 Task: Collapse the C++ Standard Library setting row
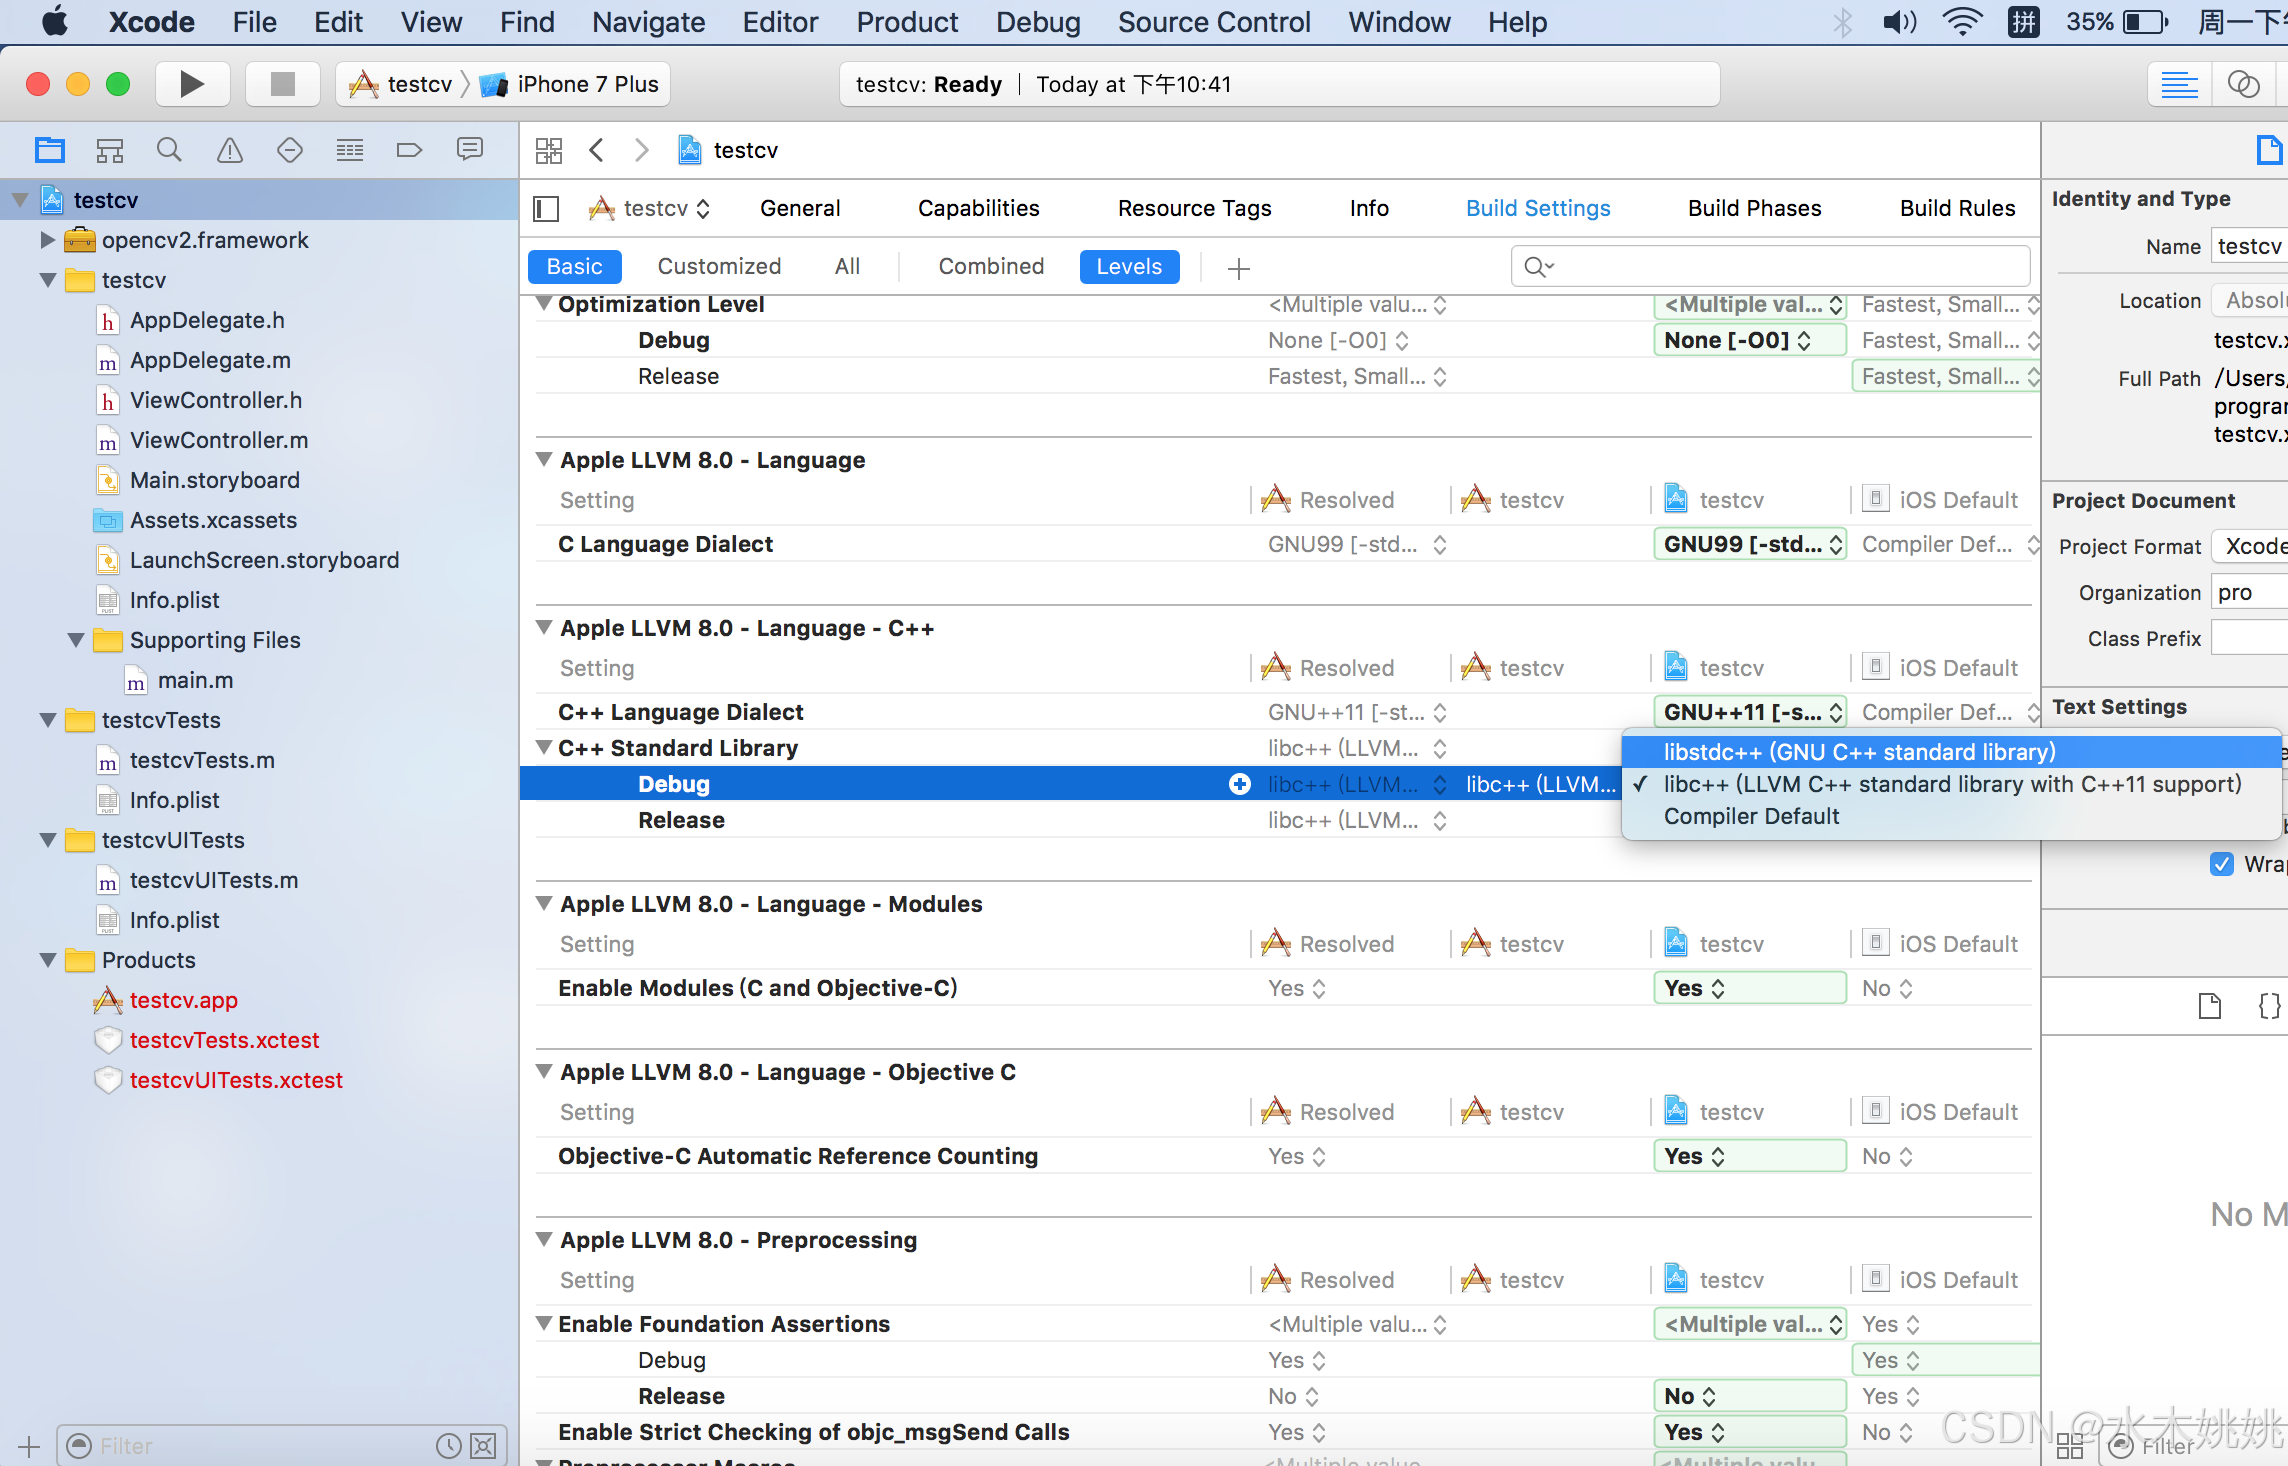[544, 748]
